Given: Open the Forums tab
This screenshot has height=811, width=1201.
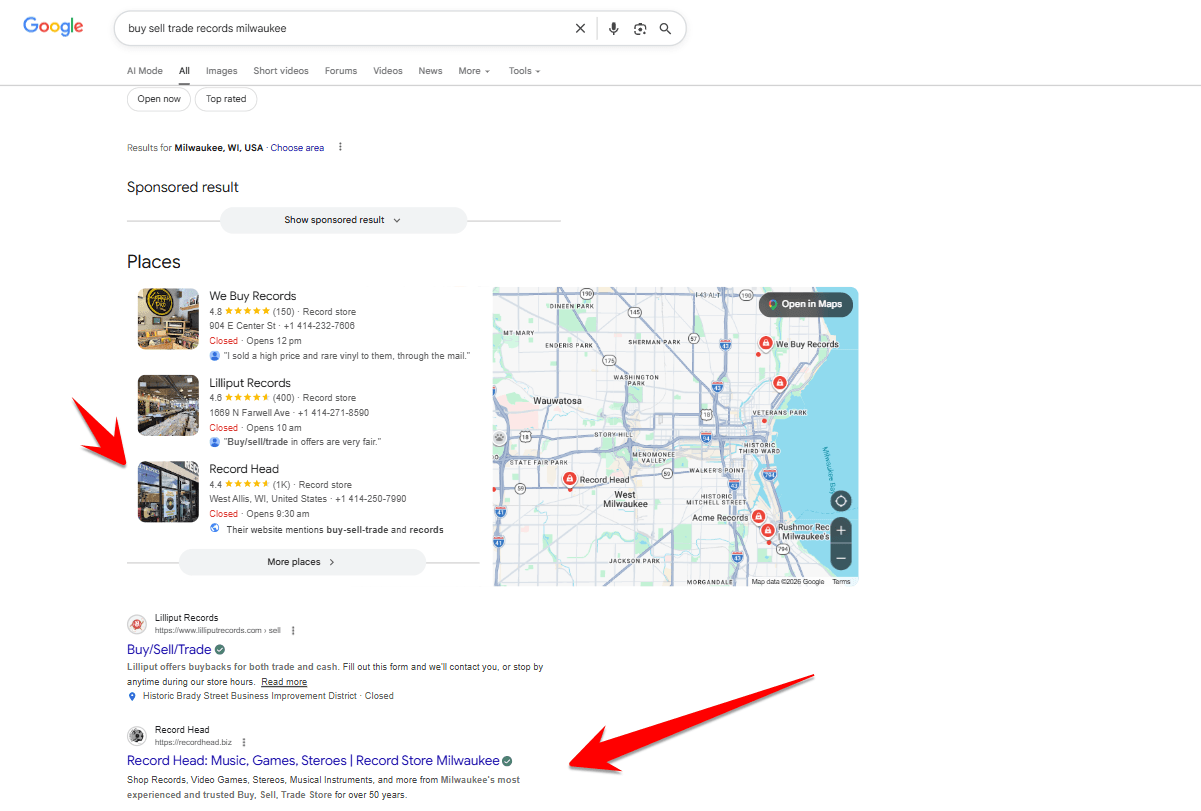Looking at the screenshot, I should [x=341, y=71].
